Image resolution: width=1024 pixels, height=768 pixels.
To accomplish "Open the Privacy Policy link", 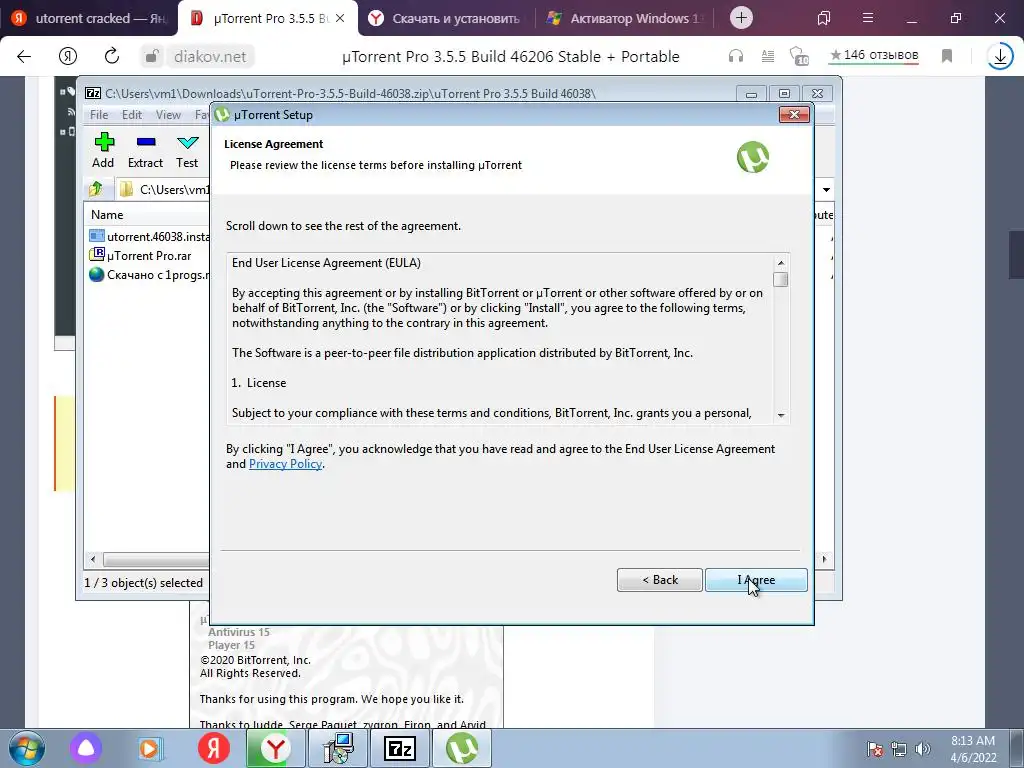I will [x=285, y=464].
